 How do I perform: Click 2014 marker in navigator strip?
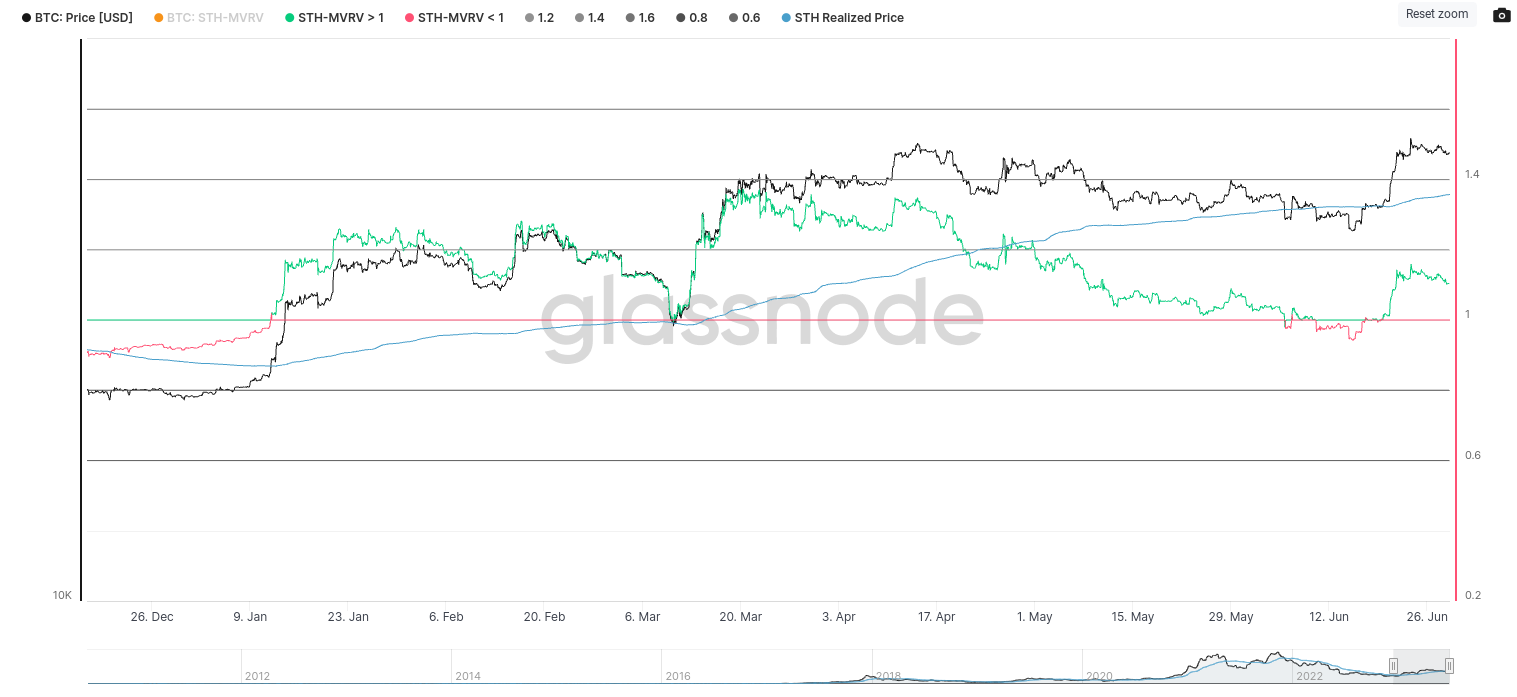pos(467,677)
